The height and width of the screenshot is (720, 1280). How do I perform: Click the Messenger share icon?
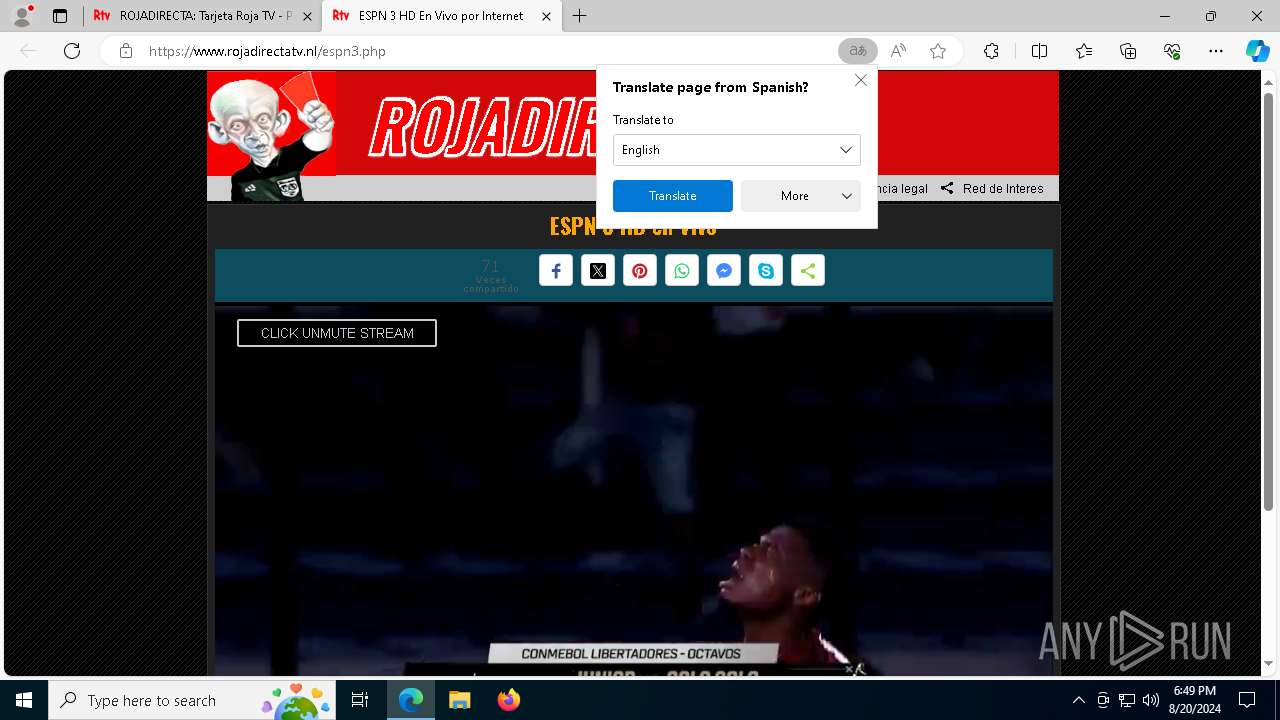click(724, 271)
